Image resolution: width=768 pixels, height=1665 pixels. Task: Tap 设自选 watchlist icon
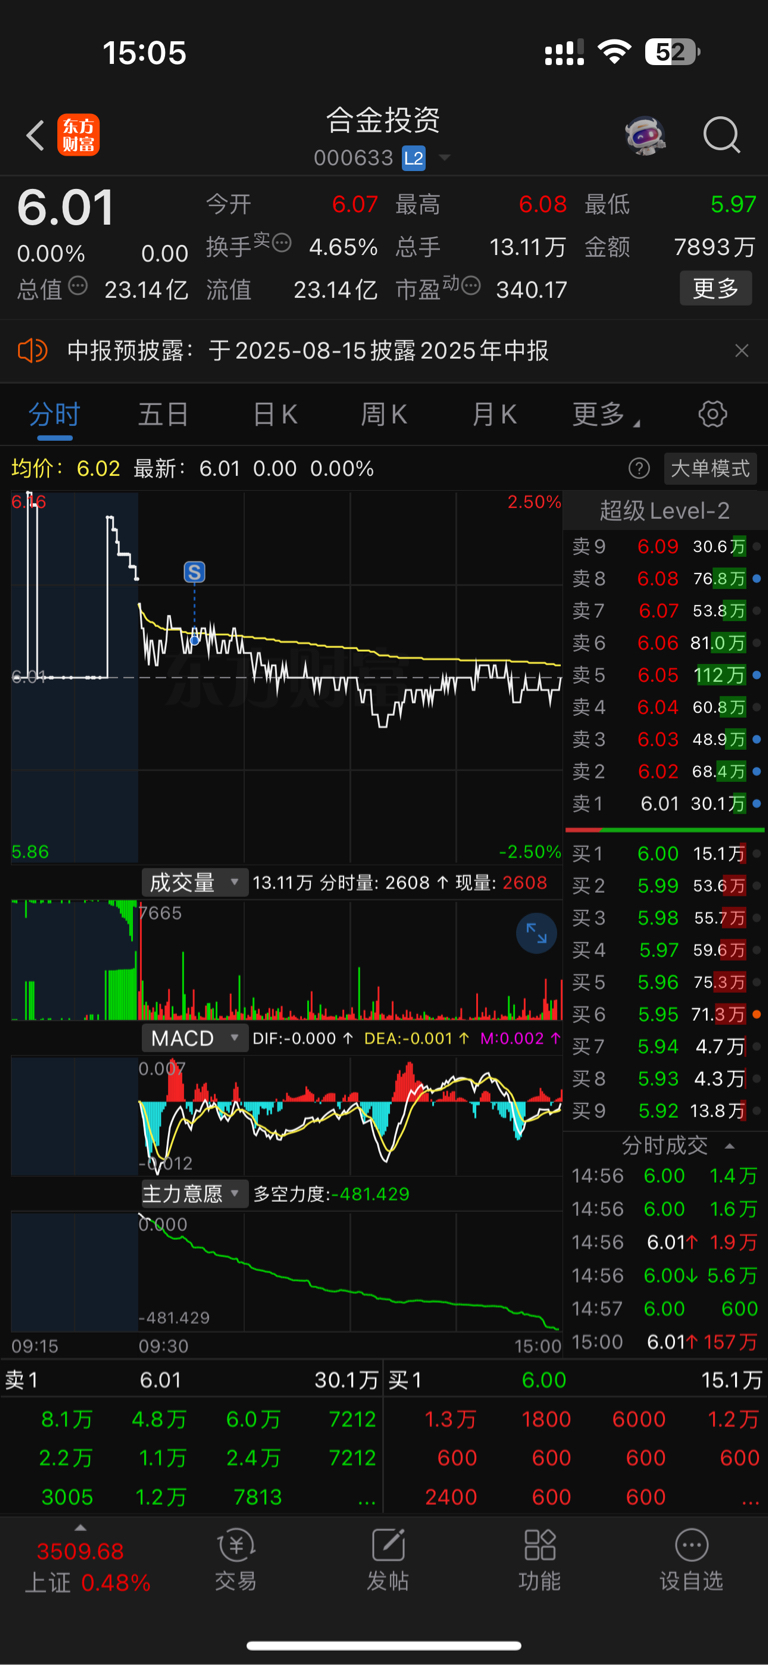(x=691, y=1559)
